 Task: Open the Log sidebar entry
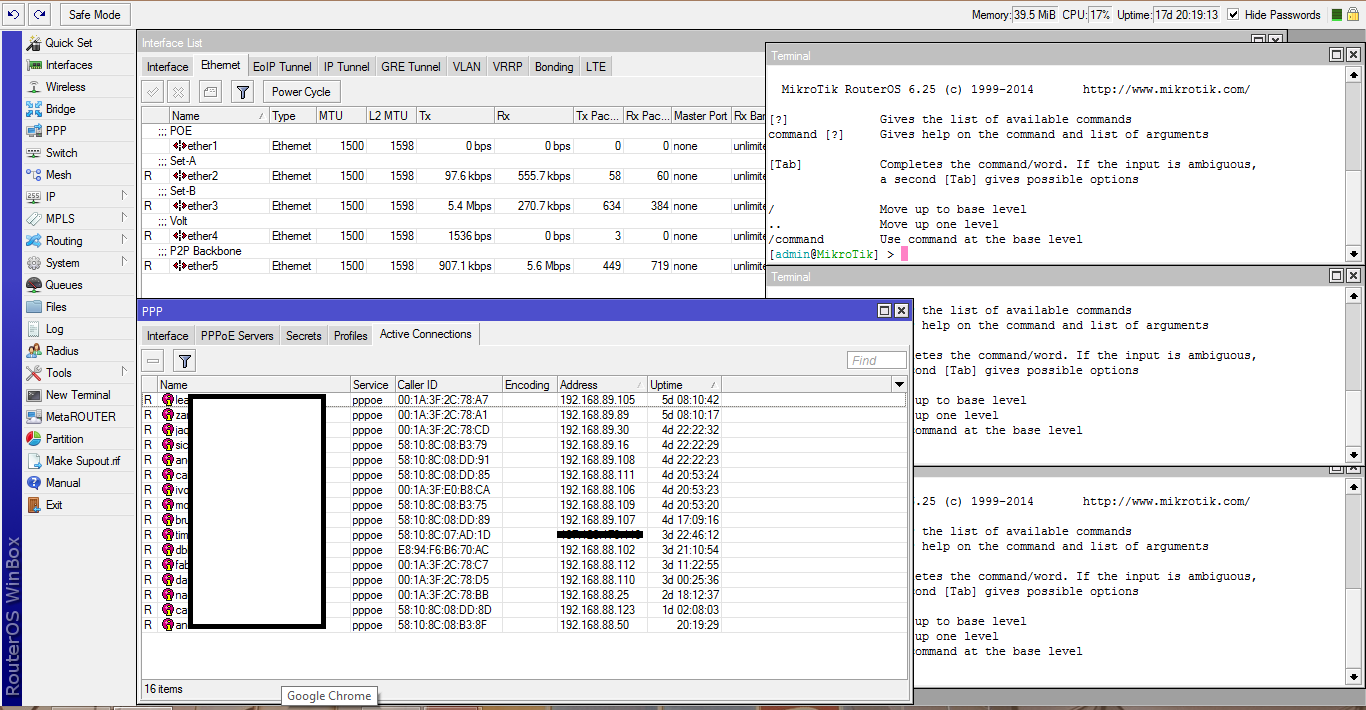(x=54, y=329)
